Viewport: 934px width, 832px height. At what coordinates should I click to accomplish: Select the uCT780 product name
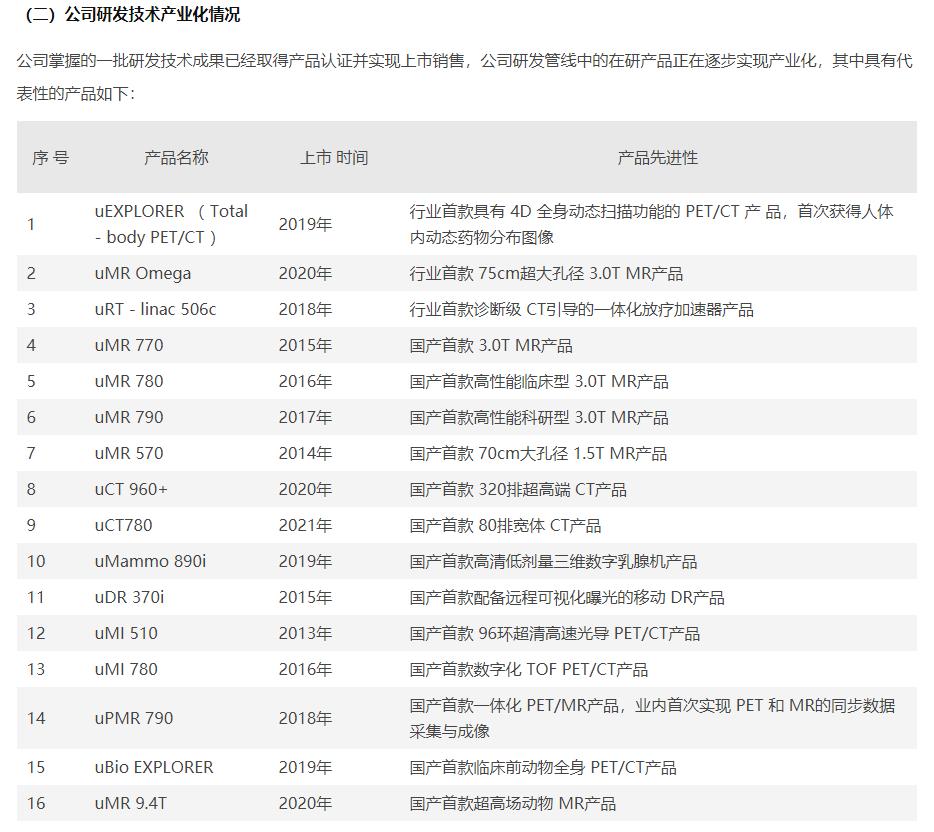click(133, 526)
